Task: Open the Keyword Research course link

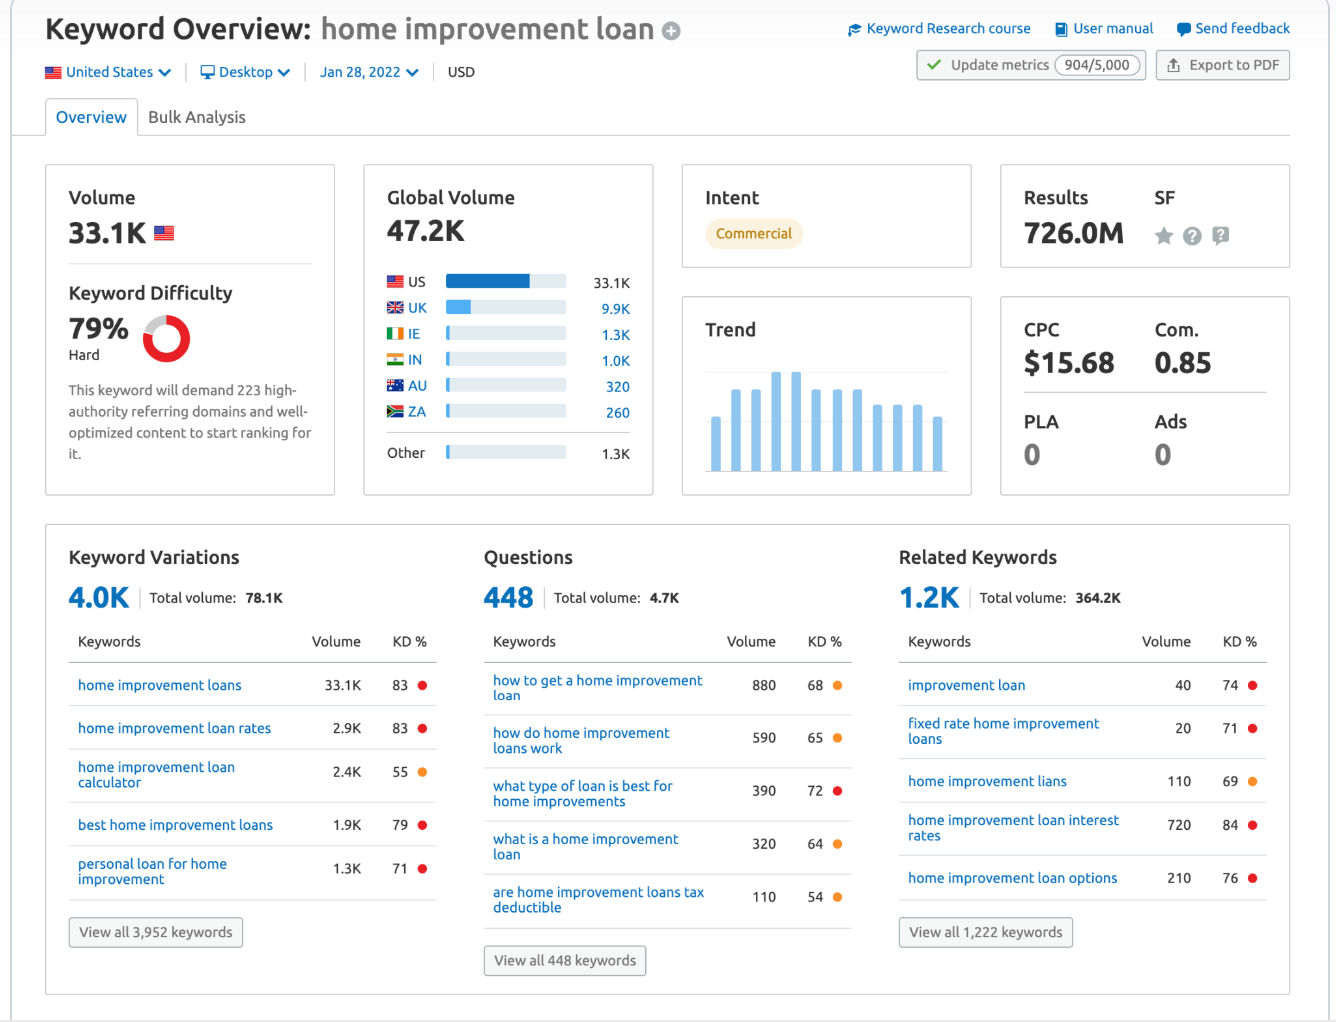Action: 939,29
